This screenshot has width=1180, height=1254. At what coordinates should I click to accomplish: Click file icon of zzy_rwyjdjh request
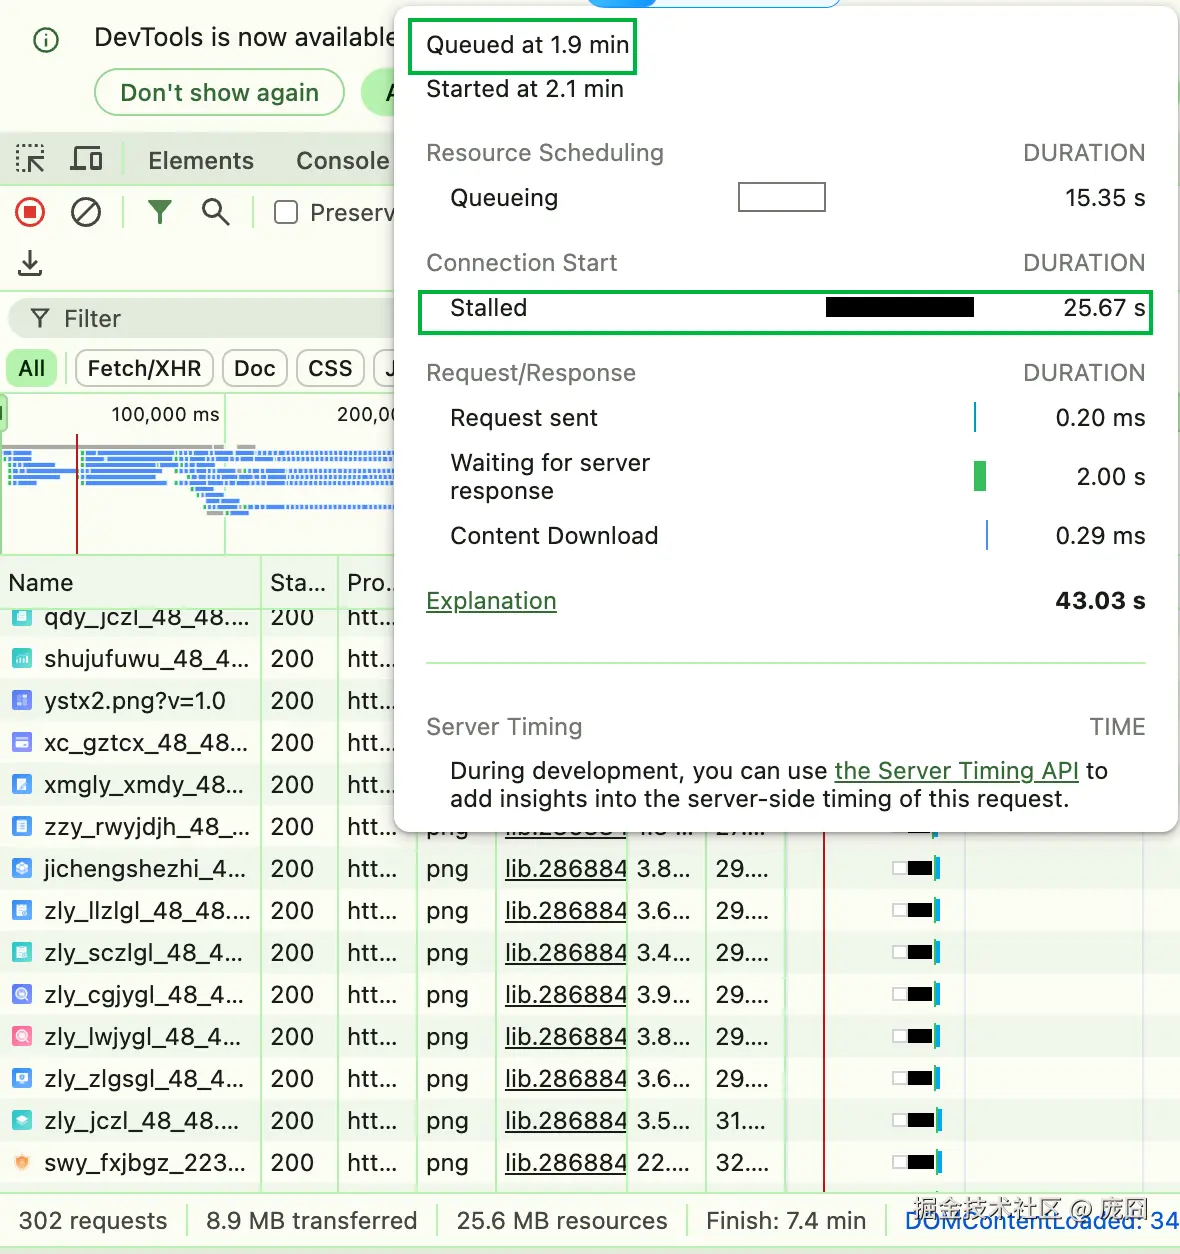21,827
